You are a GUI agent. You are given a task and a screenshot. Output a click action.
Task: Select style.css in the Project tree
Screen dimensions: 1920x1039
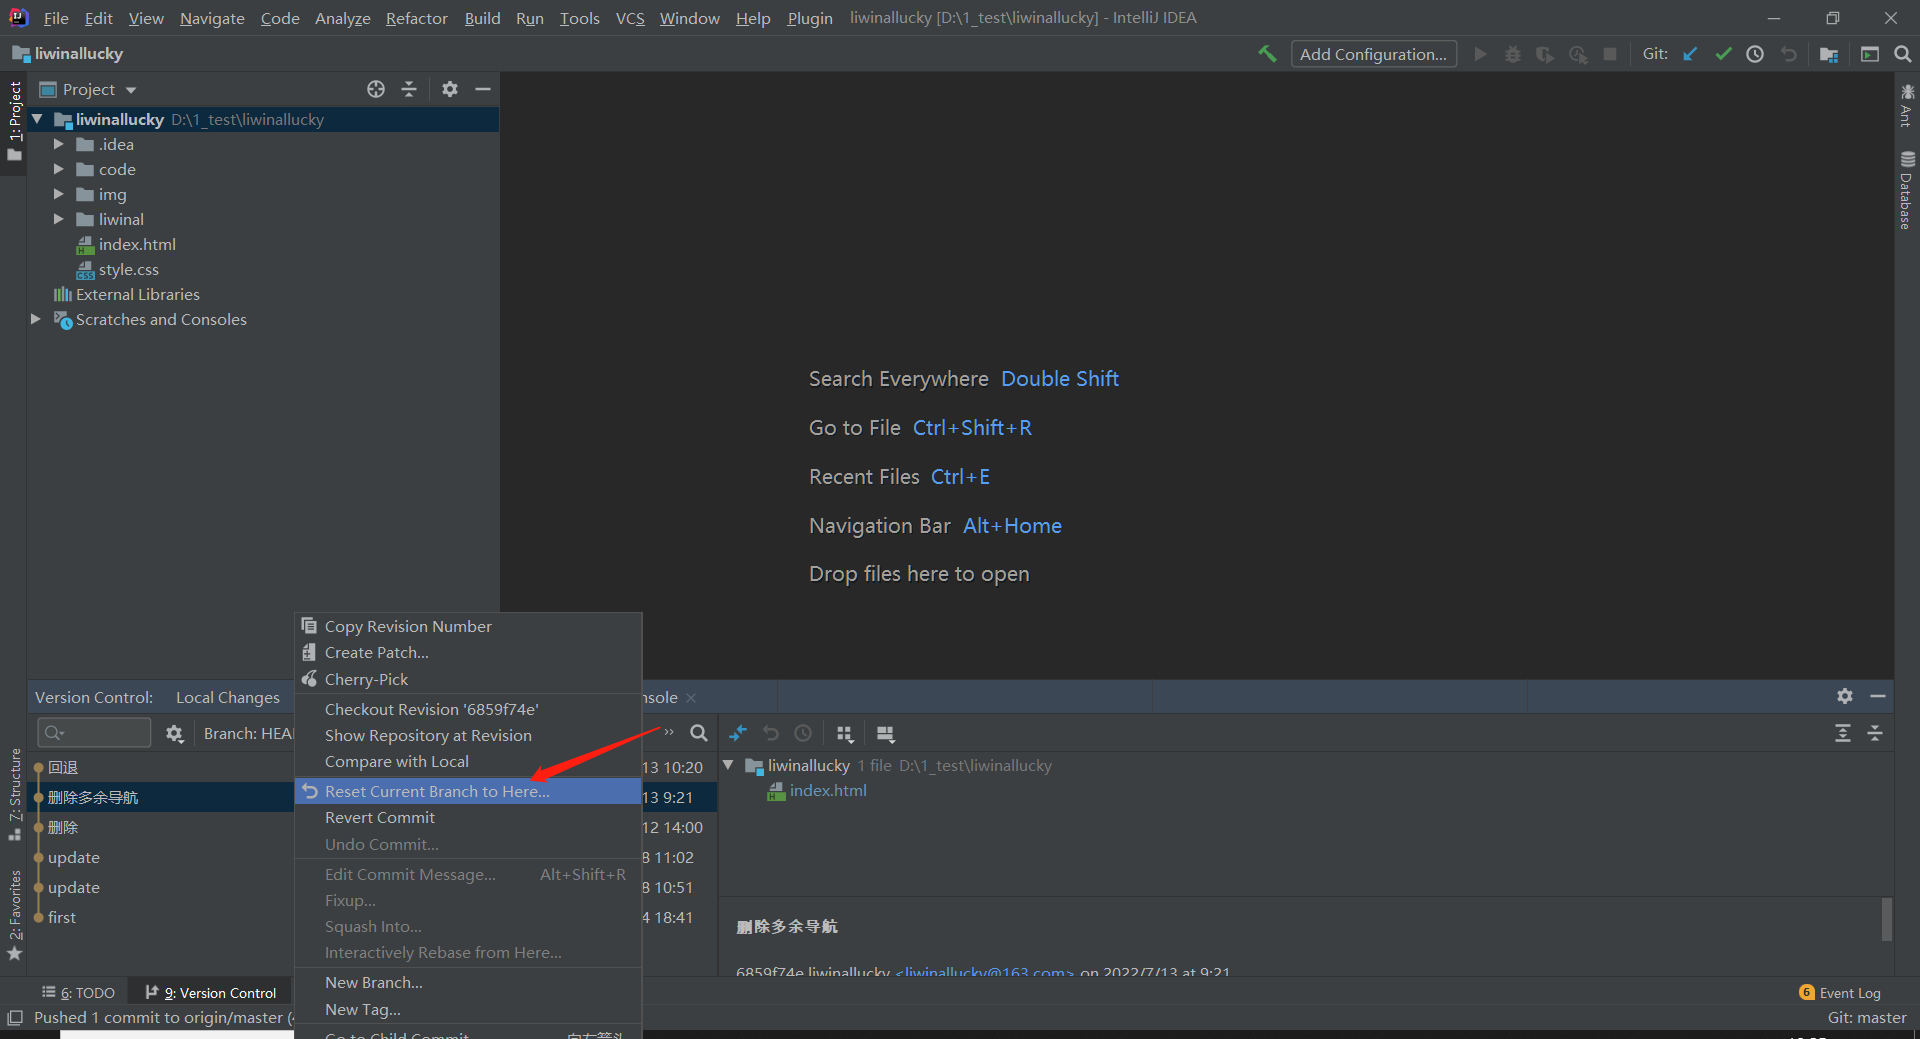(x=129, y=269)
